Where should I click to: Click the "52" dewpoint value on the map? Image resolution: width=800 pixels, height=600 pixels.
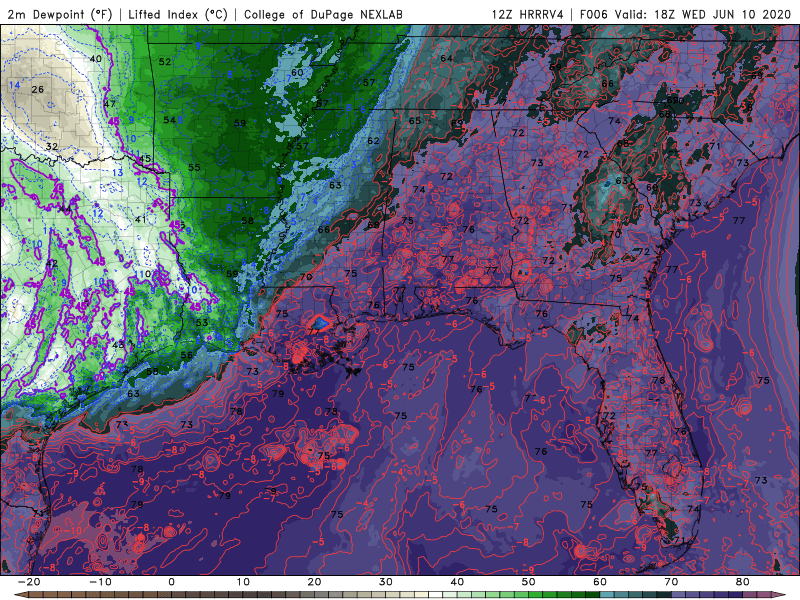[165, 62]
